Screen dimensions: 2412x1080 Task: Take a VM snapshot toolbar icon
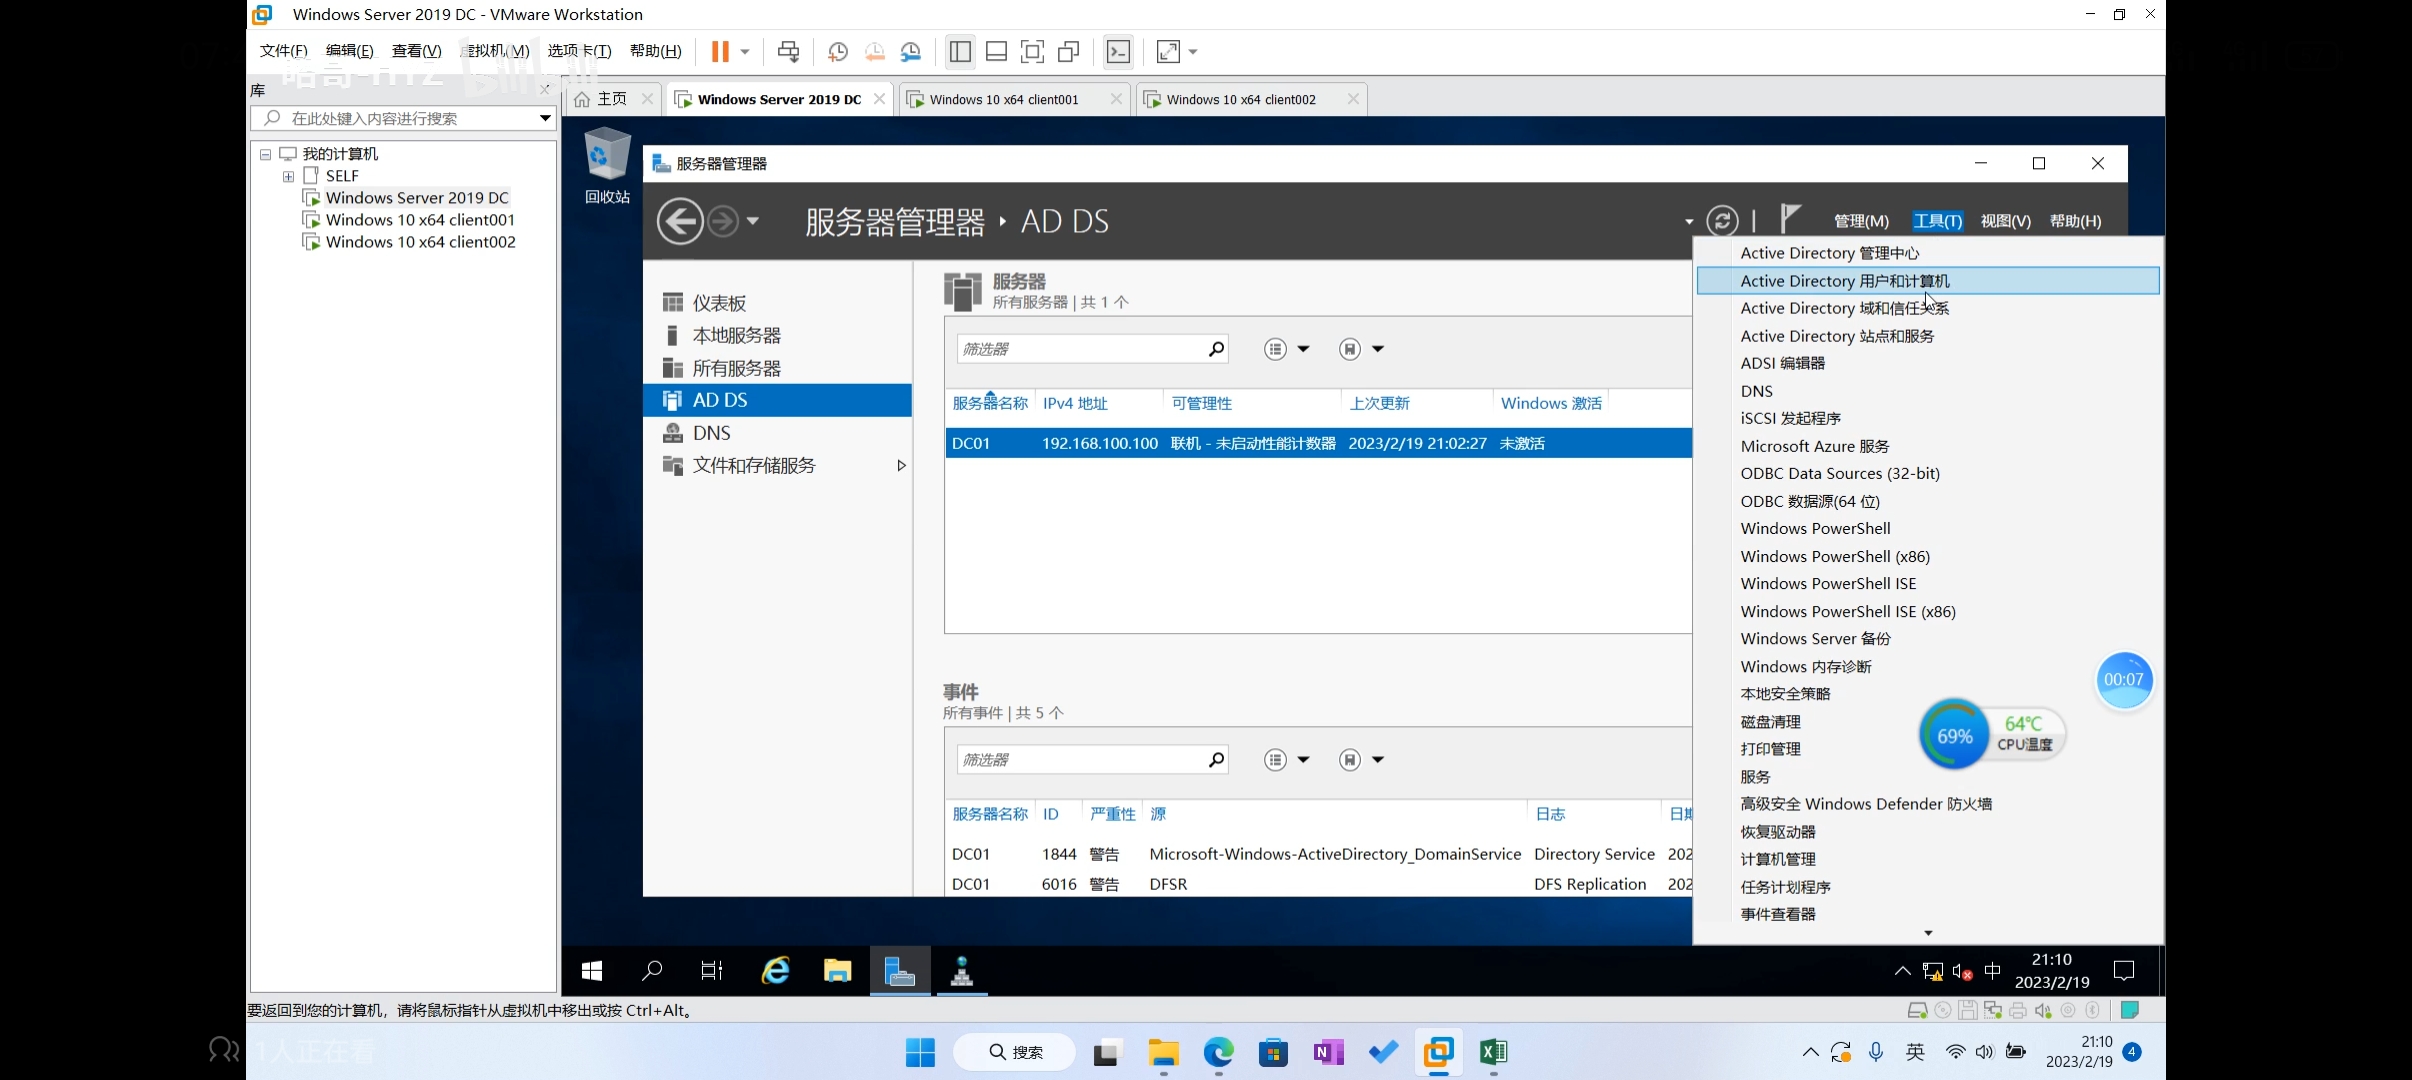[x=838, y=51]
